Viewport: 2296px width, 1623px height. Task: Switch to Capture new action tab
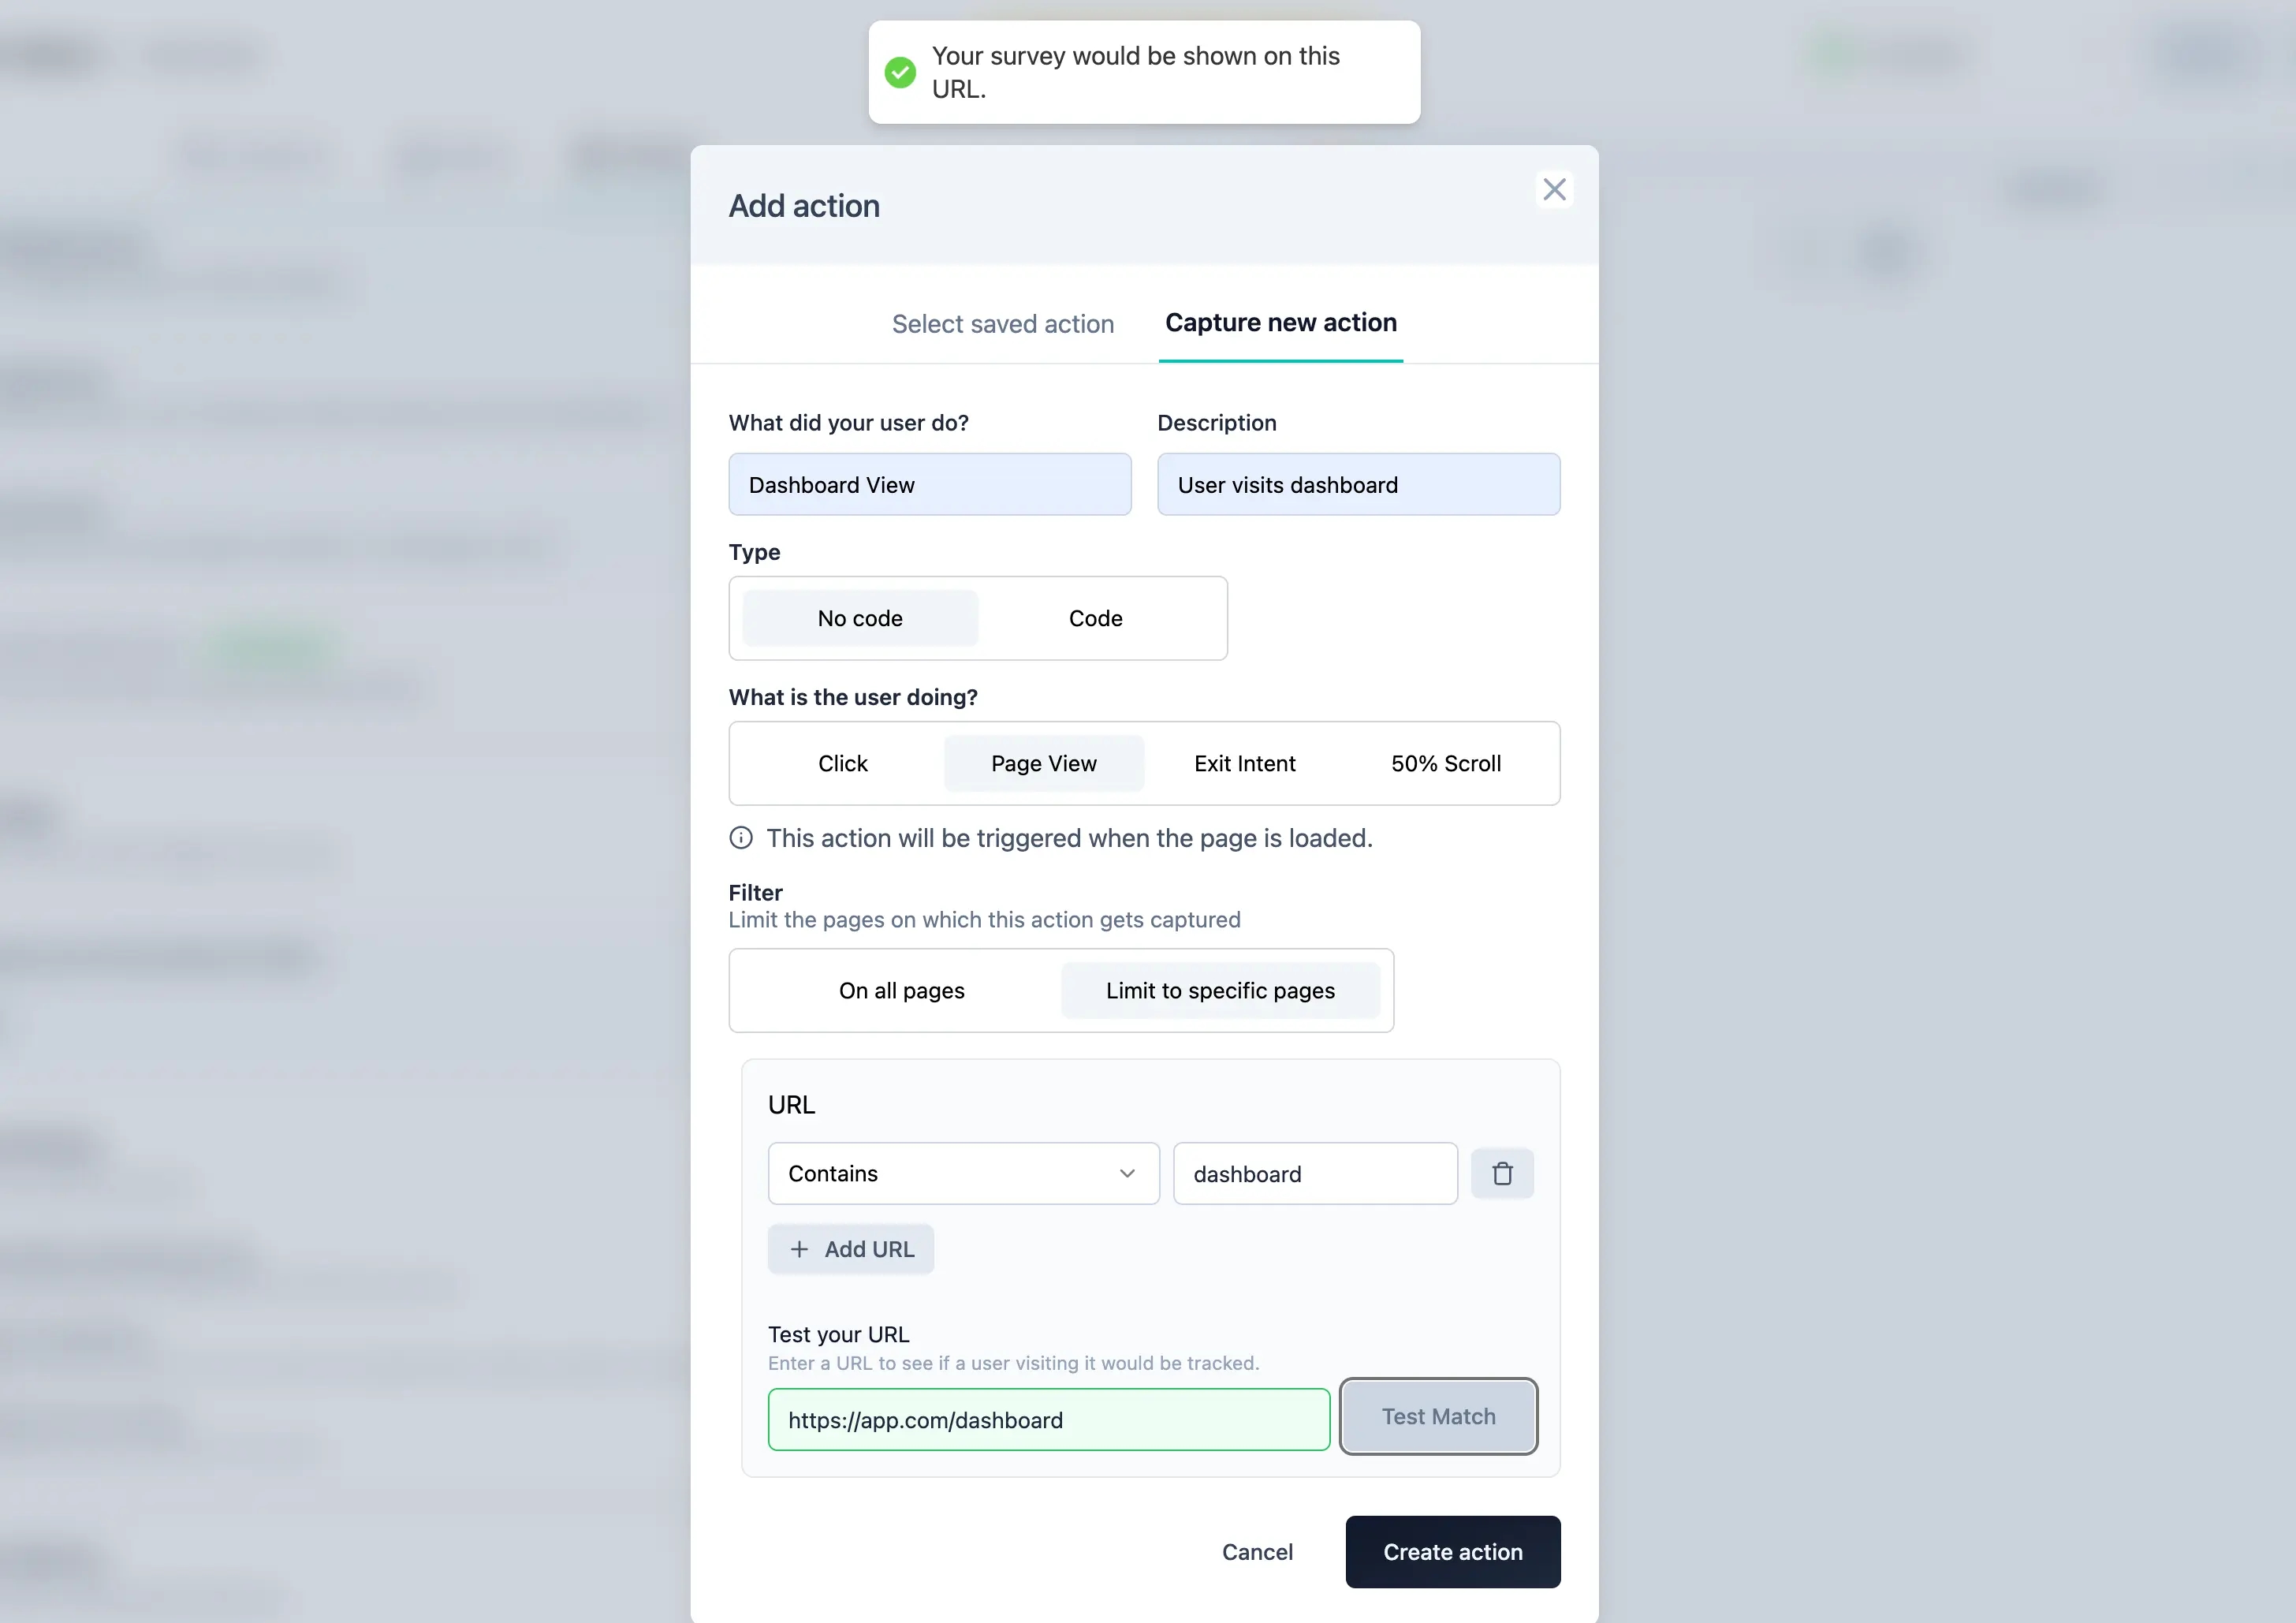click(1280, 323)
